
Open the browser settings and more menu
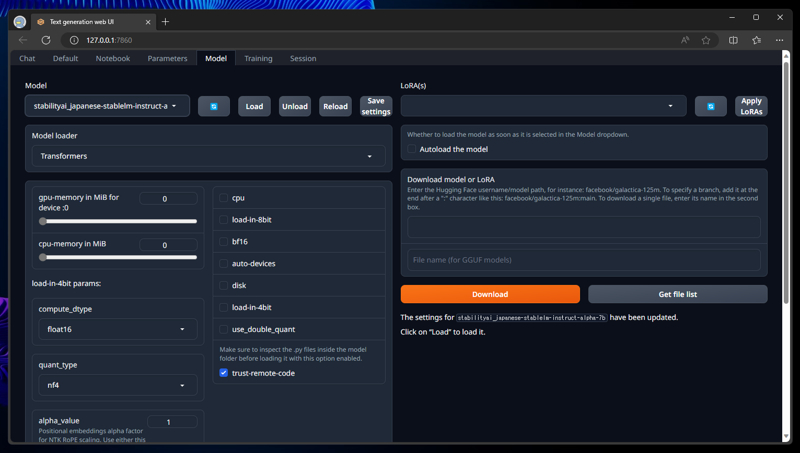pyautogui.click(x=779, y=40)
